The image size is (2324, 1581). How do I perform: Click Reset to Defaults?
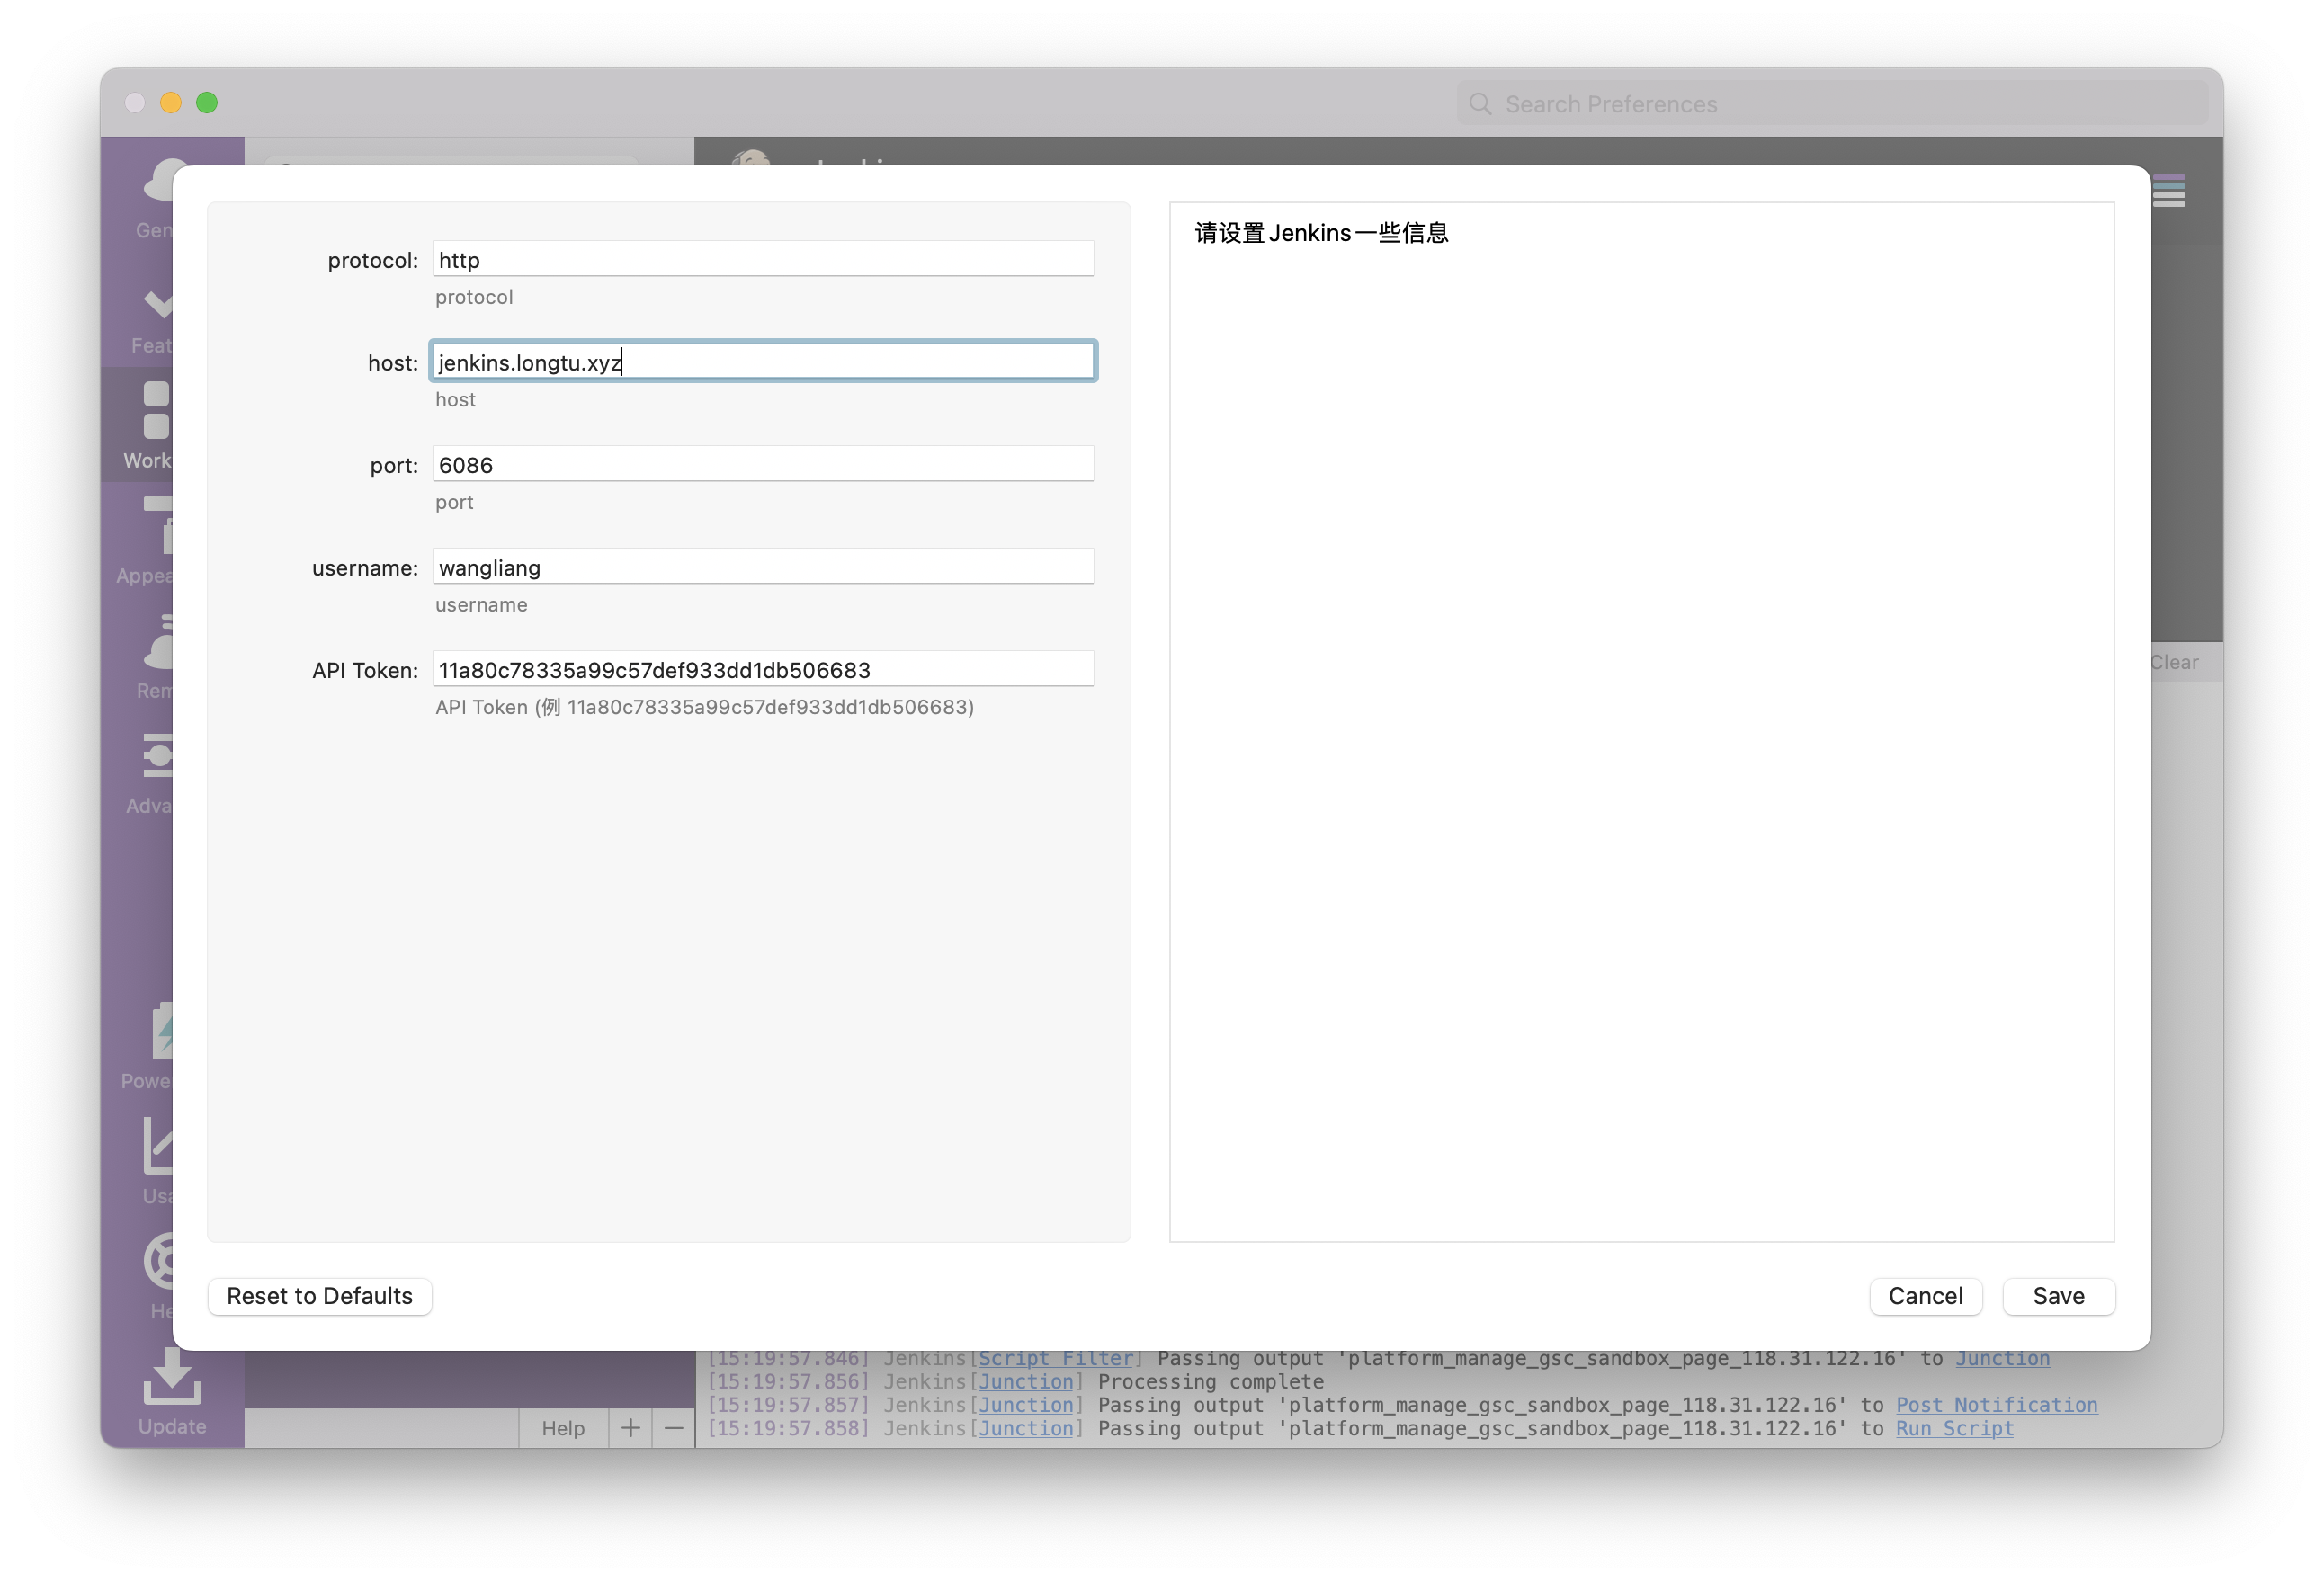(x=319, y=1296)
